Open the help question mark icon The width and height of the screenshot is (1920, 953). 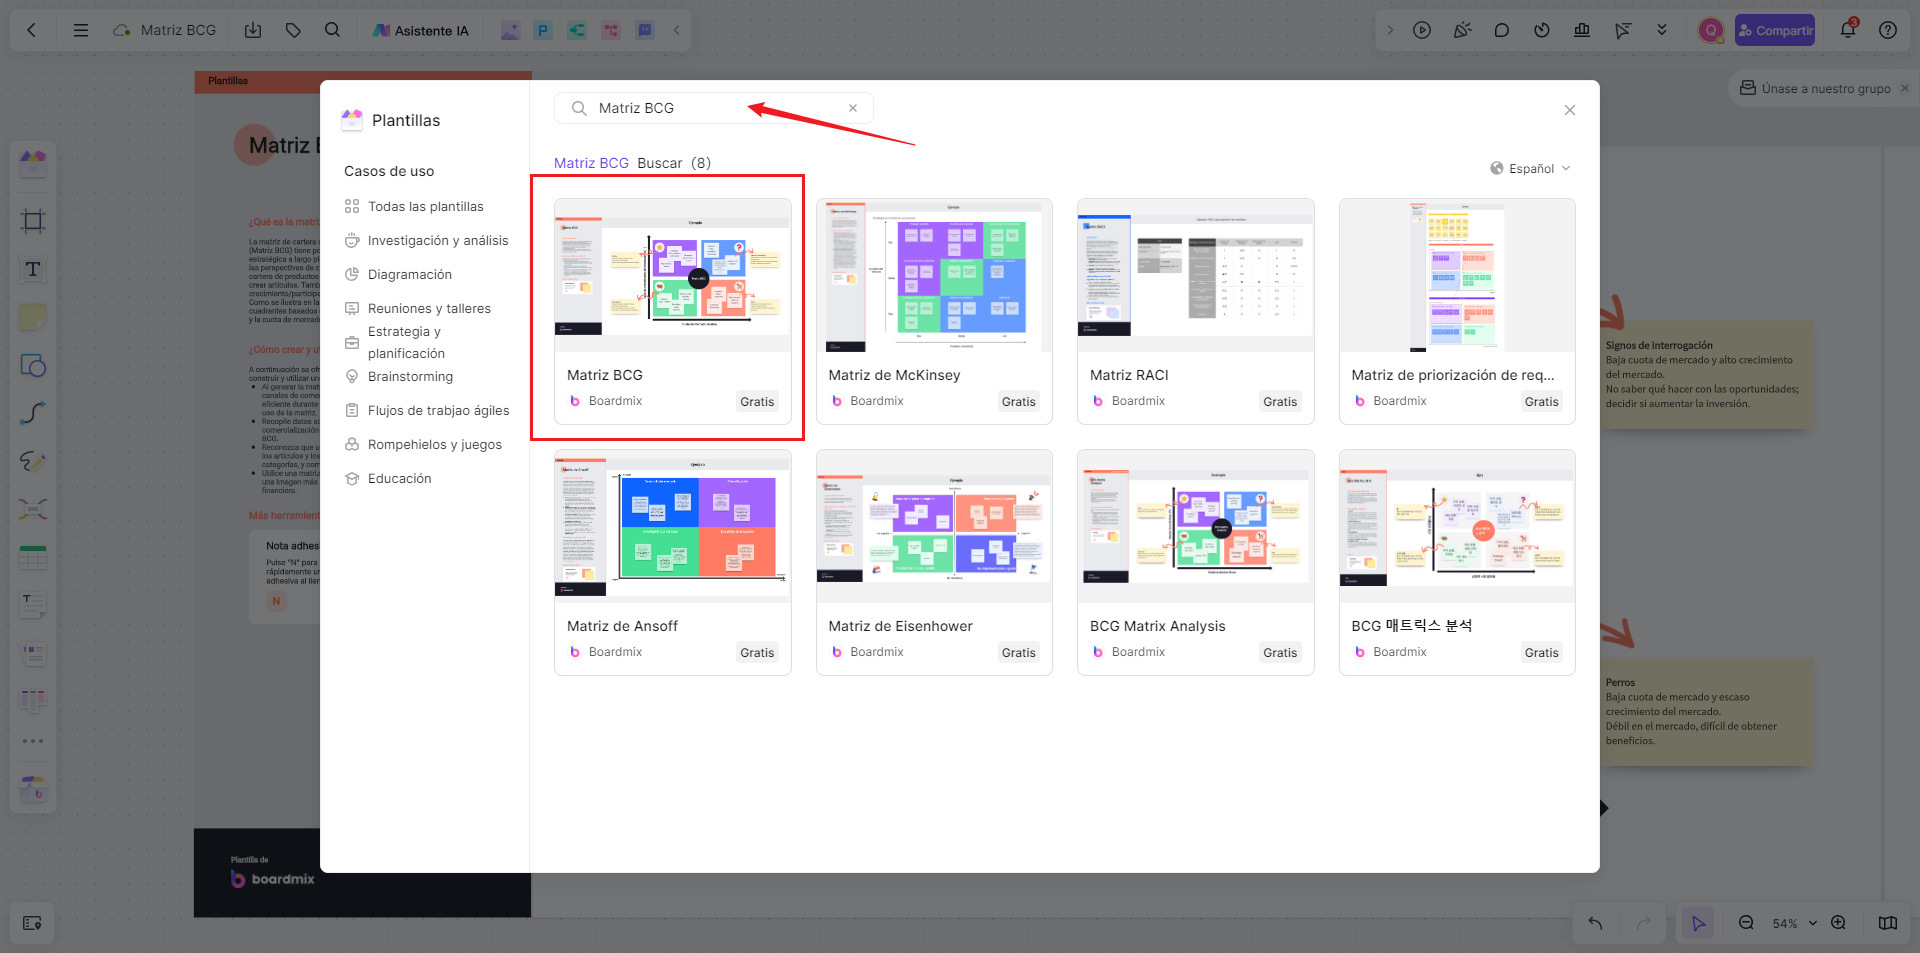[1888, 30]
